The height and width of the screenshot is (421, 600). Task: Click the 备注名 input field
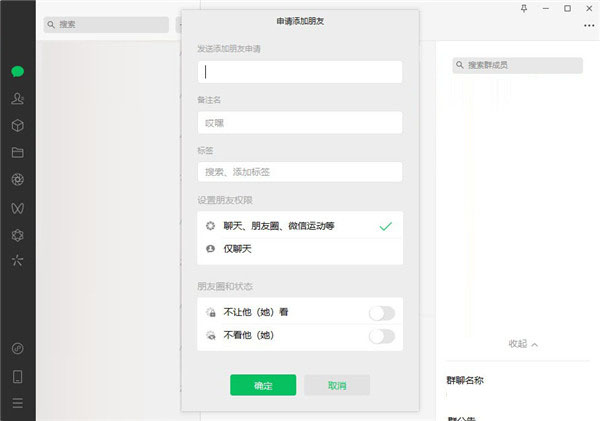tap(300, 122)
